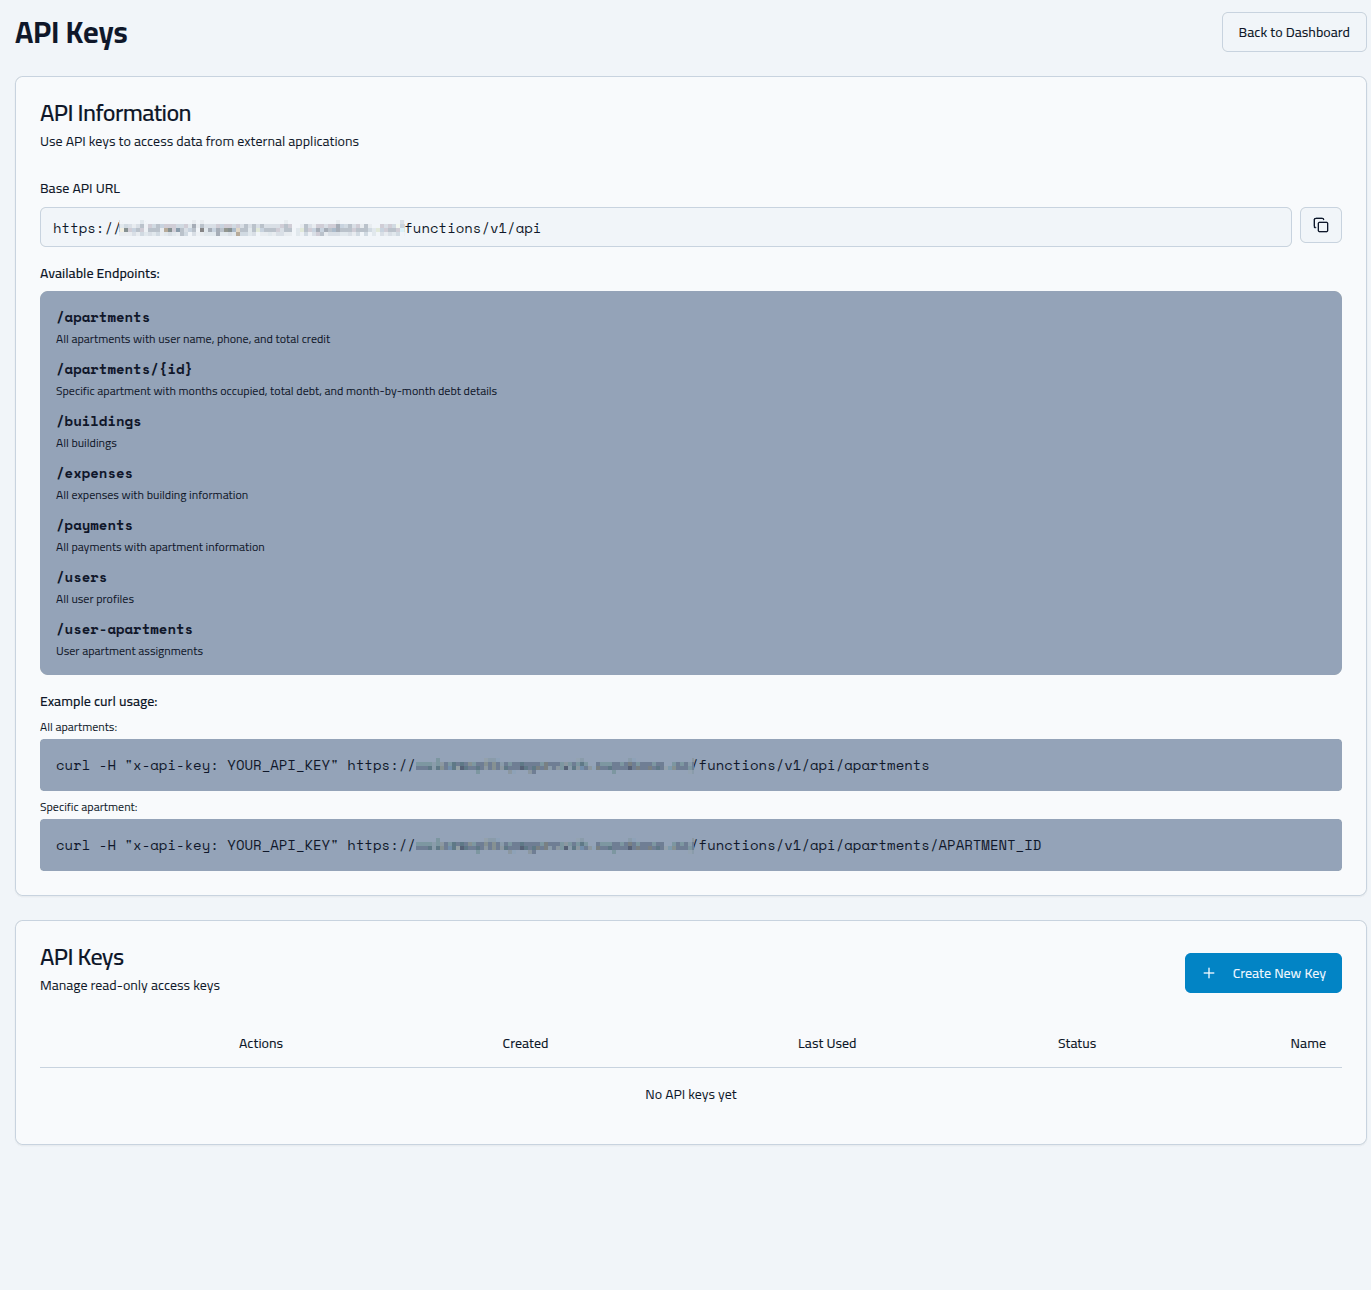This screenshot has width=1371, height=1290.
Task: Select the Created column header
Action: point(525,1043)
